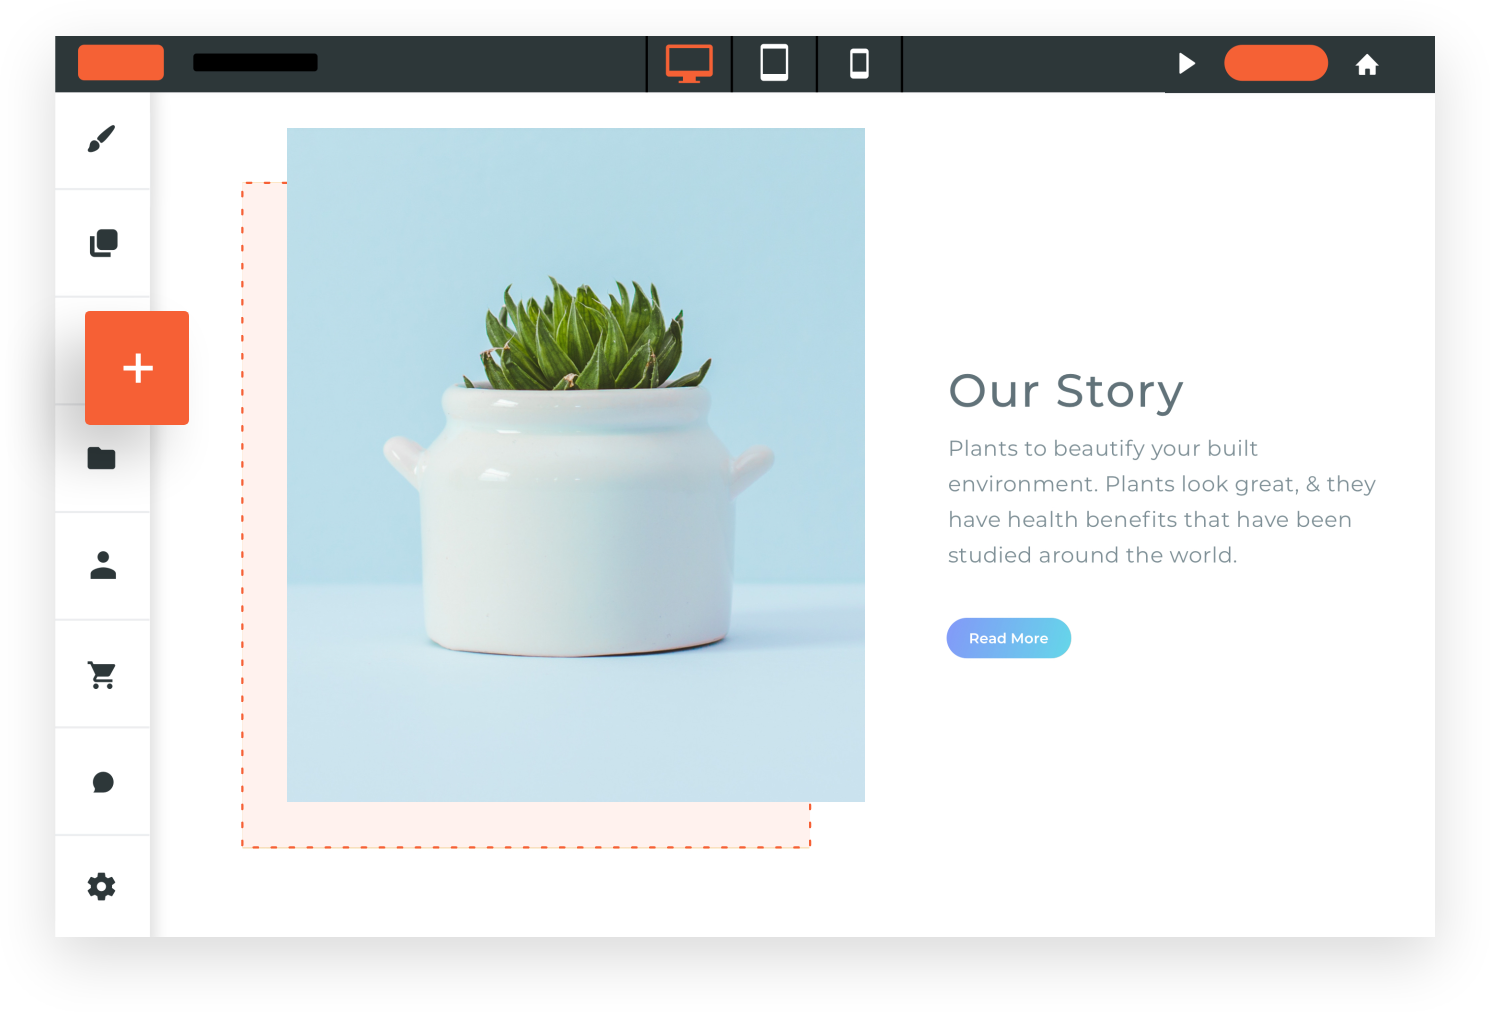This screenshot has width=1490, height=1012.
Task: Go to the home icon
Action: click(1367, 65)
